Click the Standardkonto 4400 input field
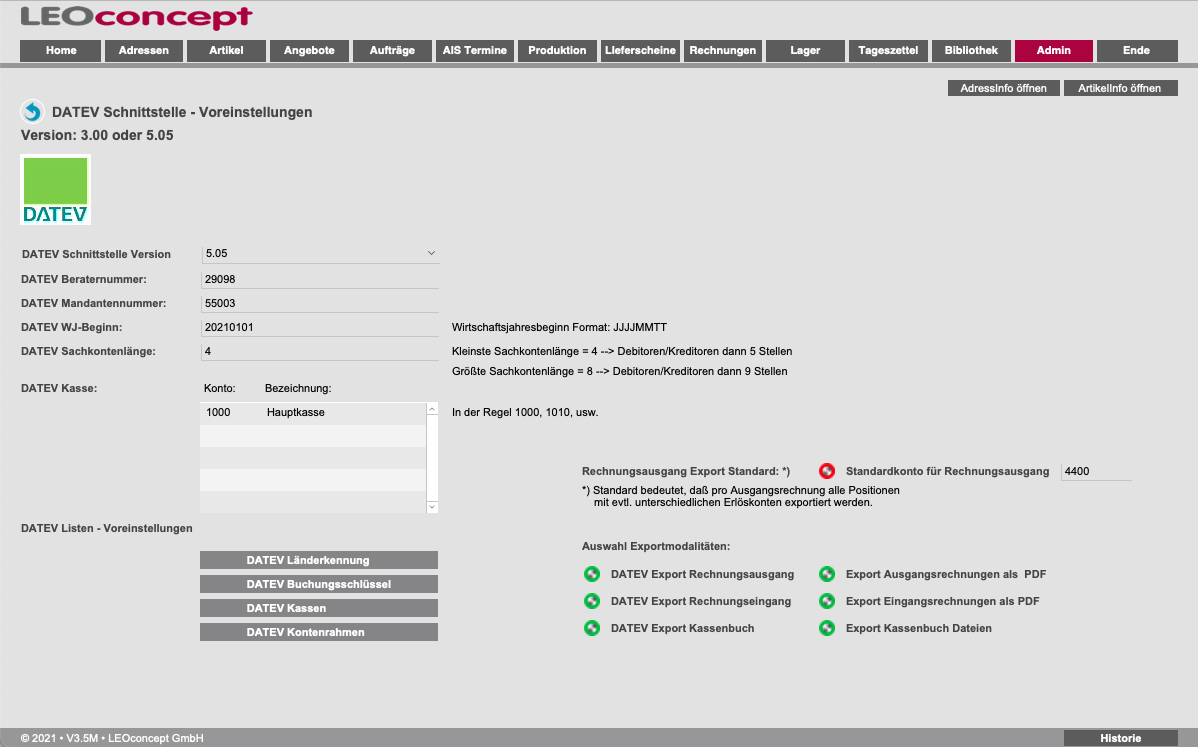This screenshot has width=1198, height=747. click(x=1096, y=471)
